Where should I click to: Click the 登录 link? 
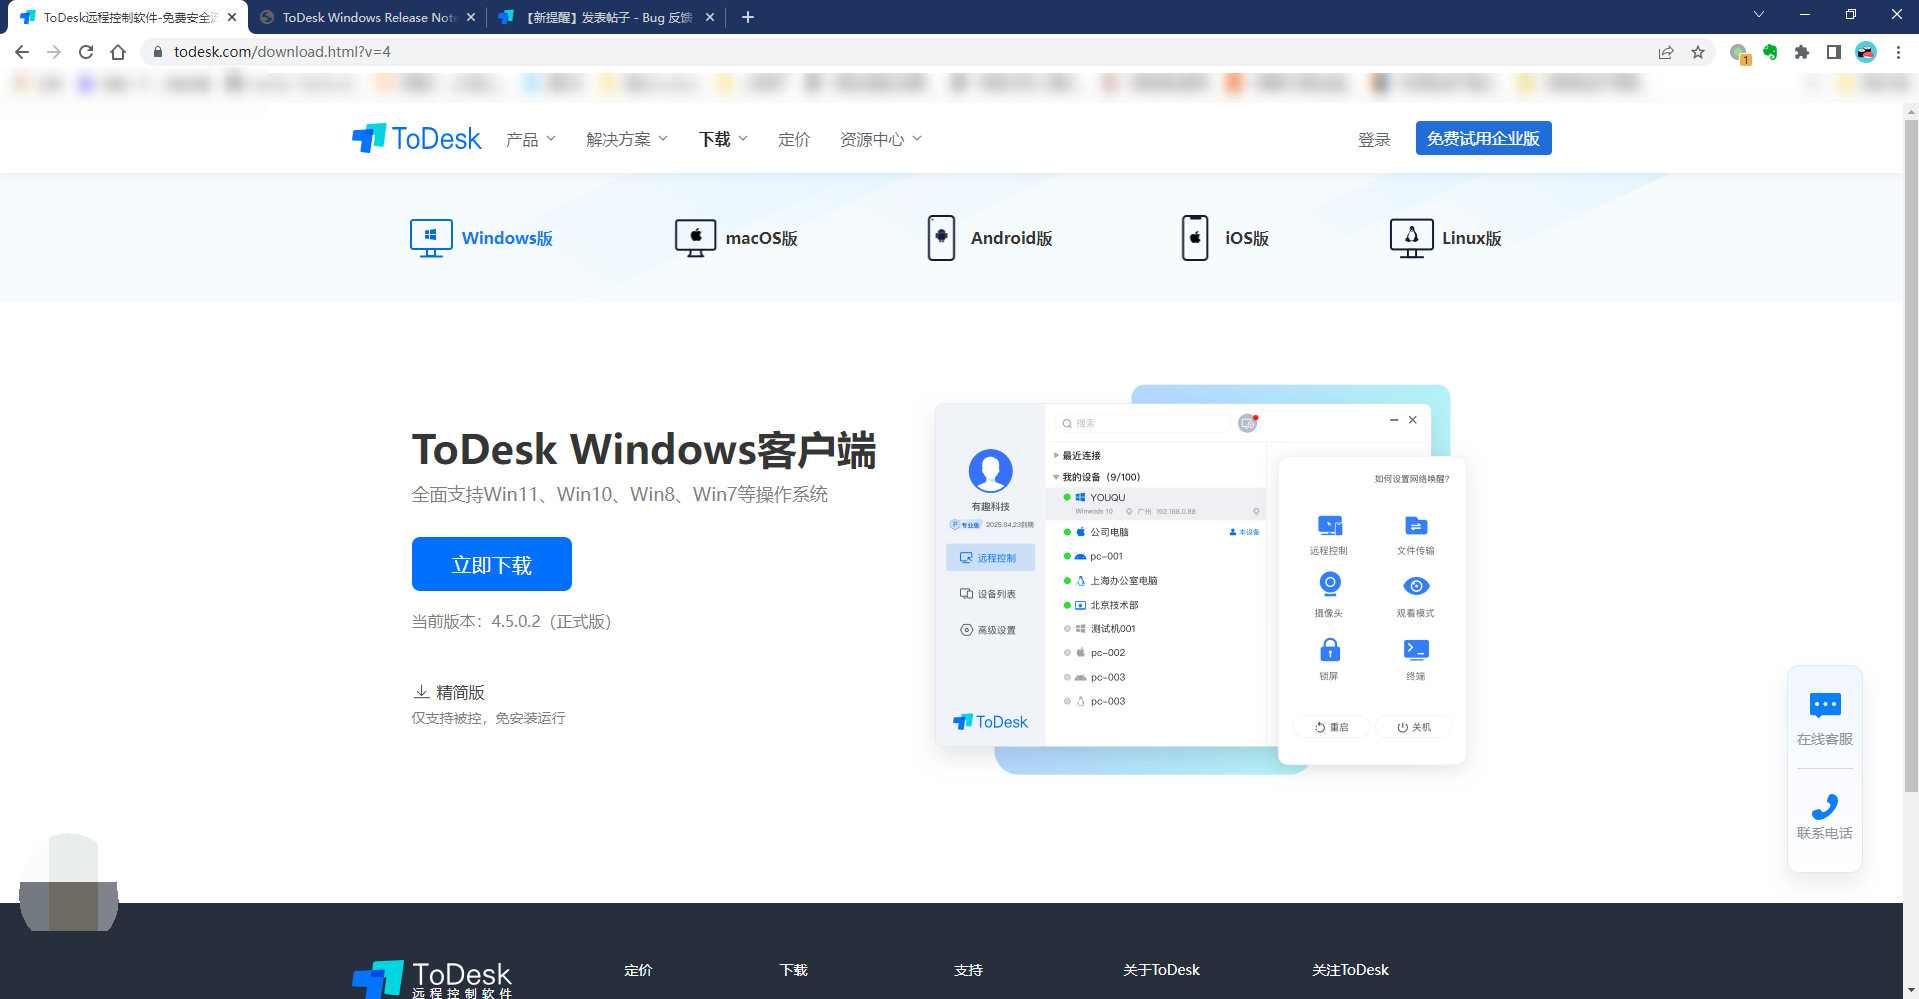pos(1374,139)
